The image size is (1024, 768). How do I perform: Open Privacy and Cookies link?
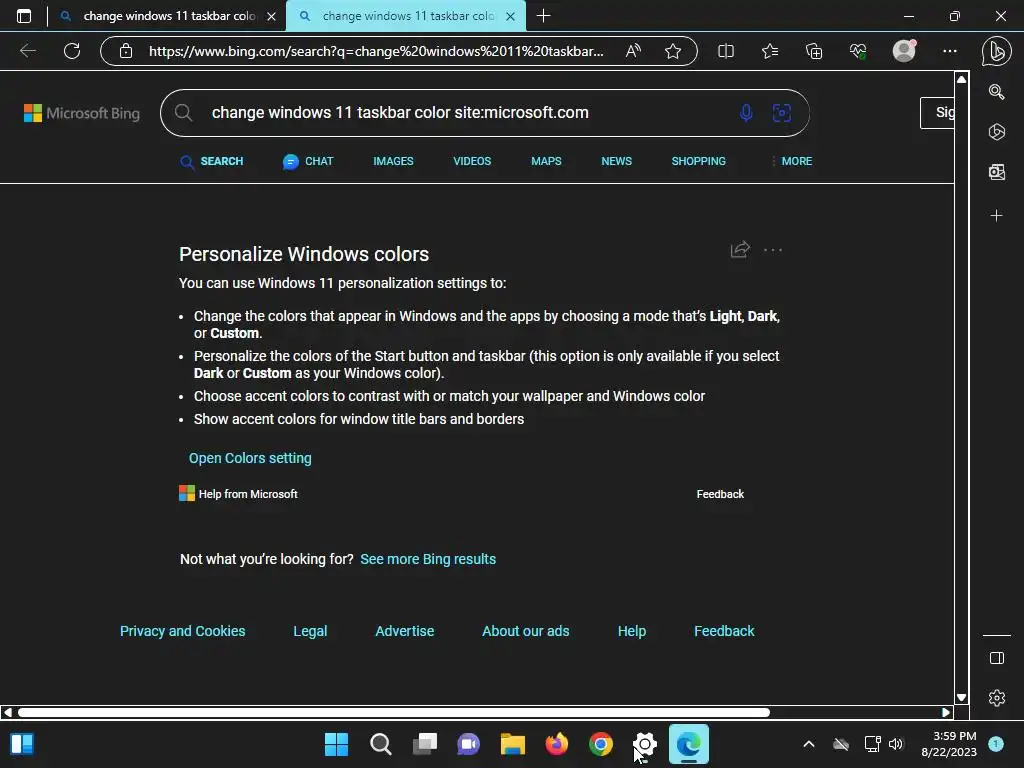[182, 631]
